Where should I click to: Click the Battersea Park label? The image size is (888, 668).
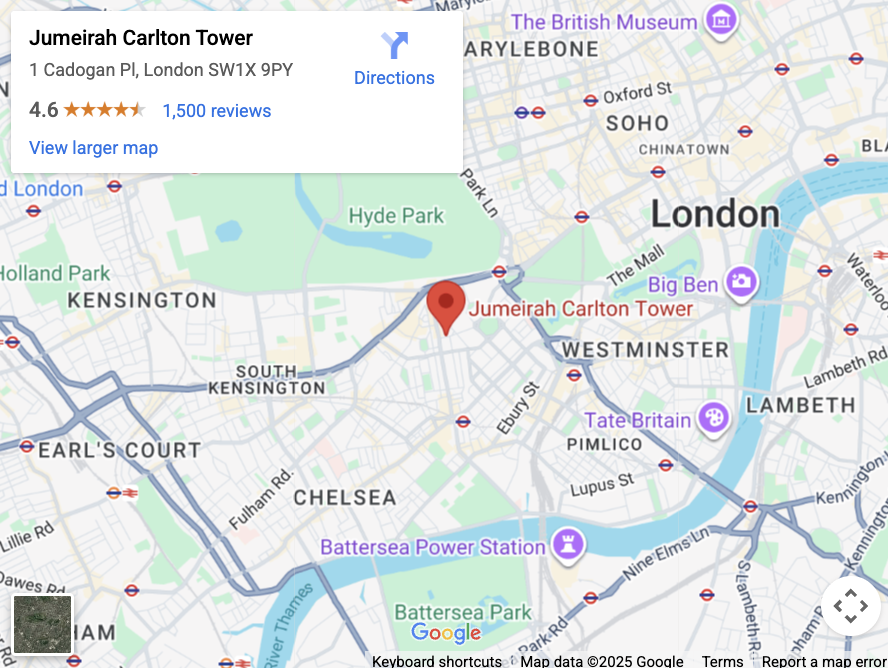point(463,612)
